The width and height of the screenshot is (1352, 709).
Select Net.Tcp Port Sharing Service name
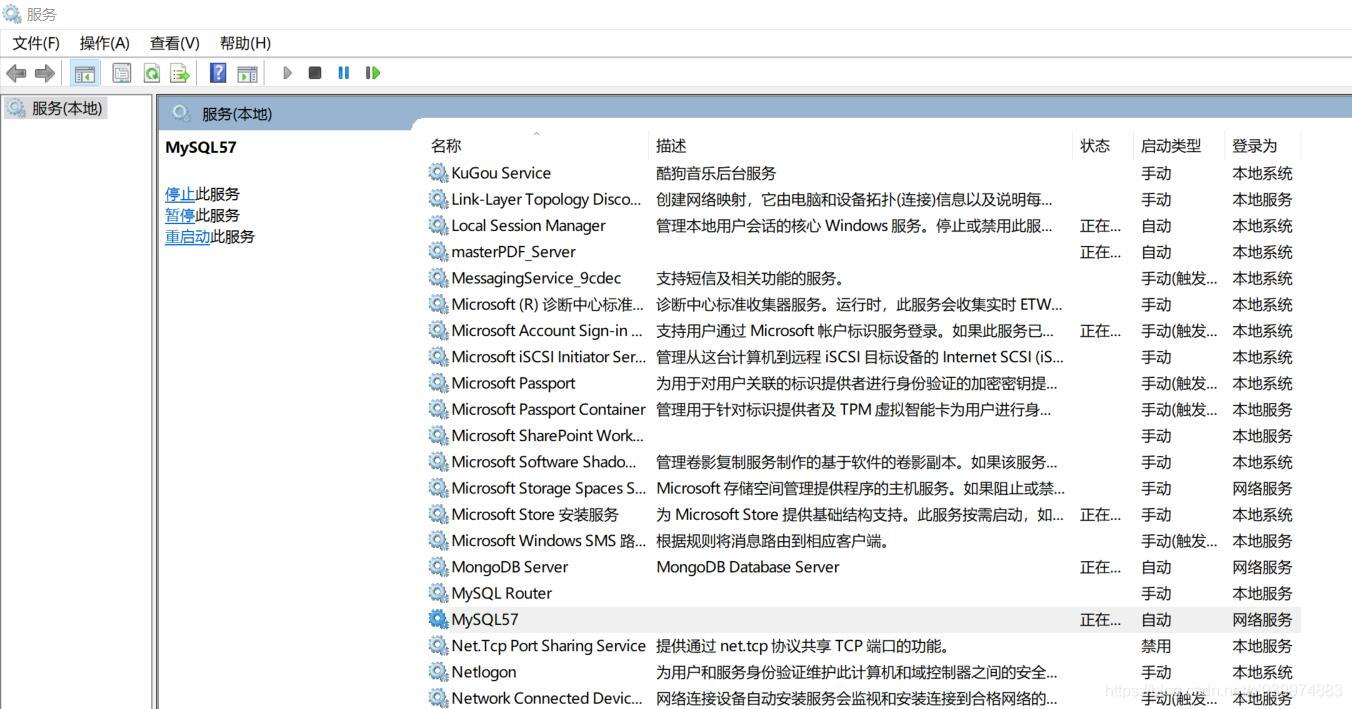tap(548, 646)
